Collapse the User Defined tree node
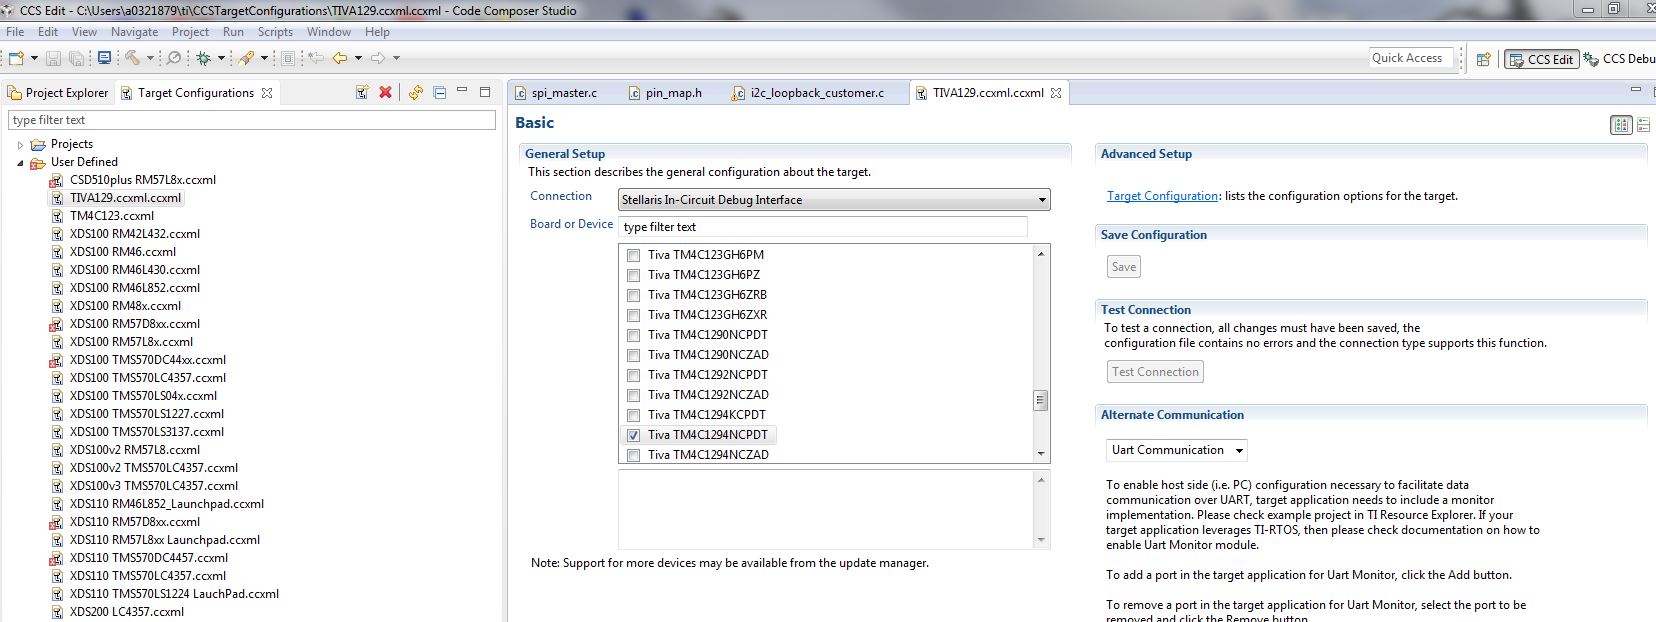This screenshot has height=622, width=1656. (20, 163)
